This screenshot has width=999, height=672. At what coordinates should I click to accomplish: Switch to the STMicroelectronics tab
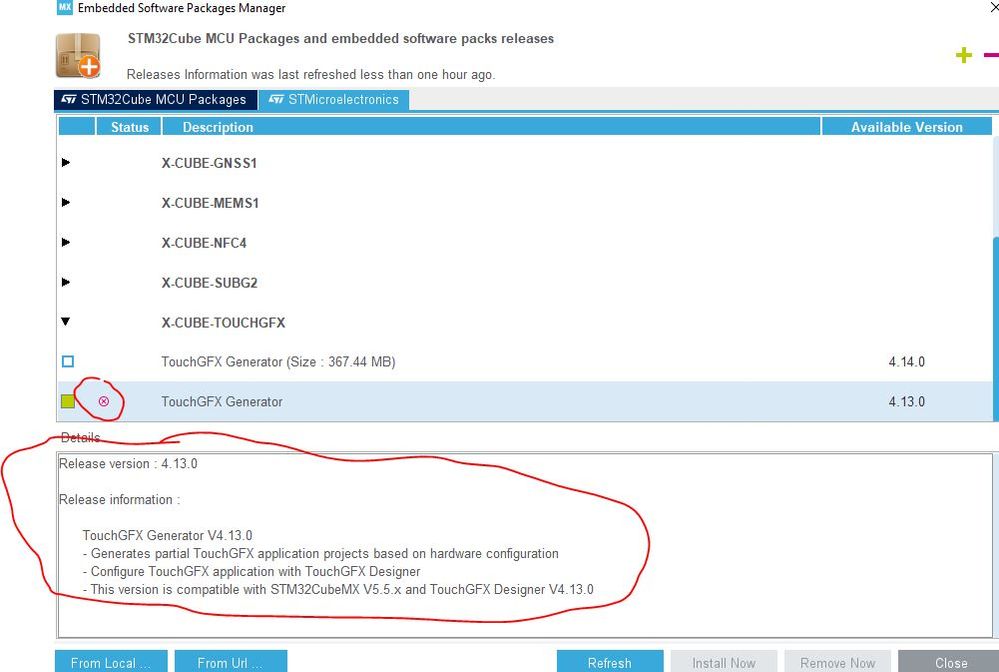(334, 99)
